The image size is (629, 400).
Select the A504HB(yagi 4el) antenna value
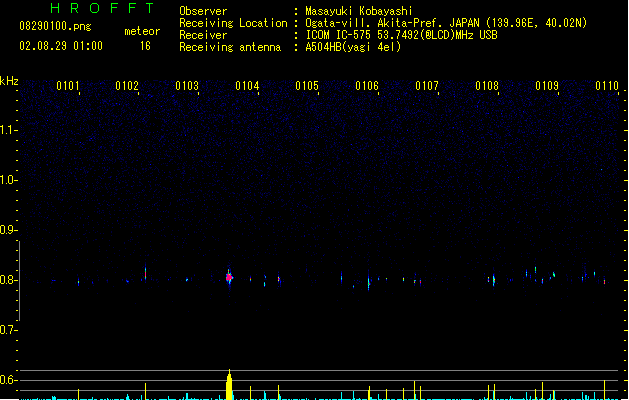coord(353,47)
